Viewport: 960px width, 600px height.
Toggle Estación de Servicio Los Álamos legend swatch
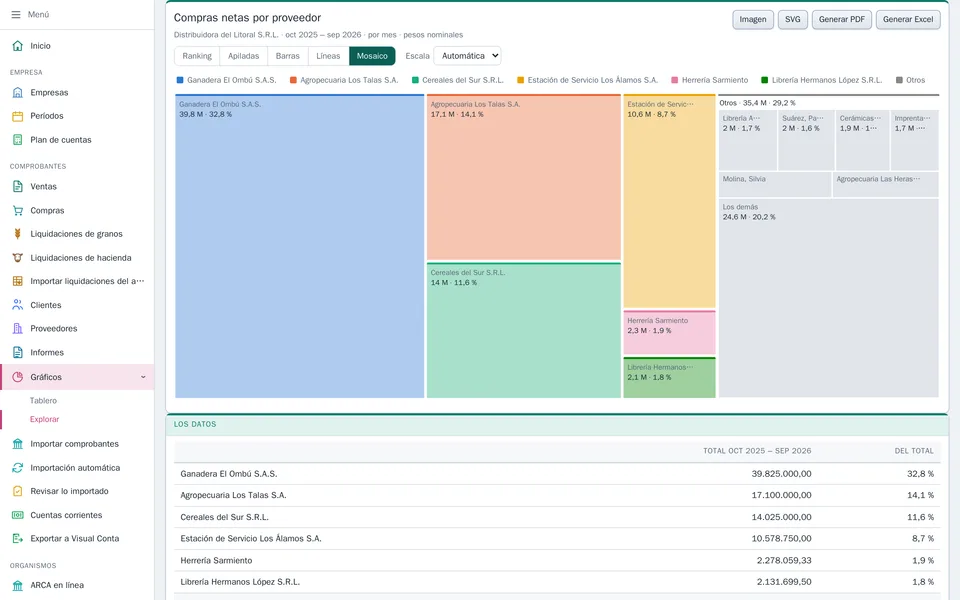pos(520,80)
